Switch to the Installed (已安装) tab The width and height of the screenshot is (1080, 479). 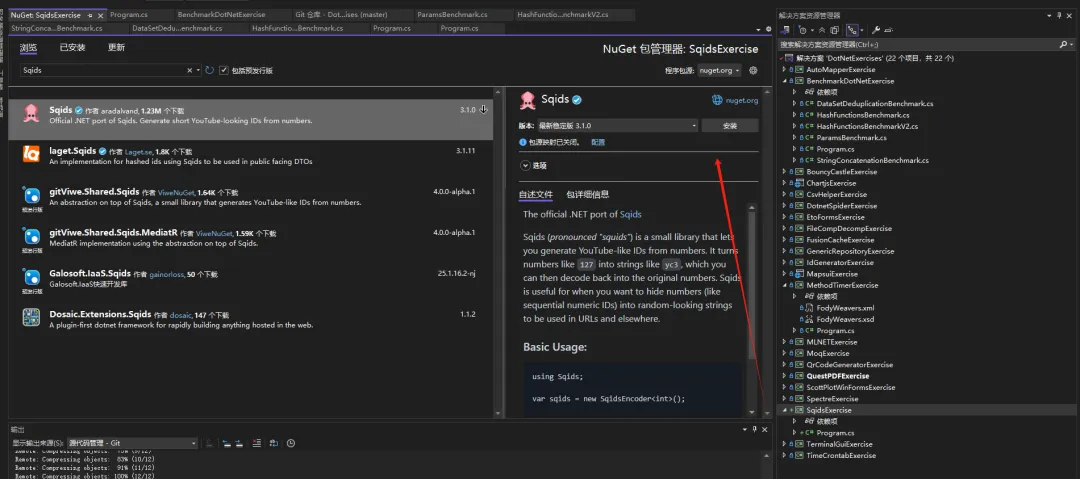[x=72, y=48]
